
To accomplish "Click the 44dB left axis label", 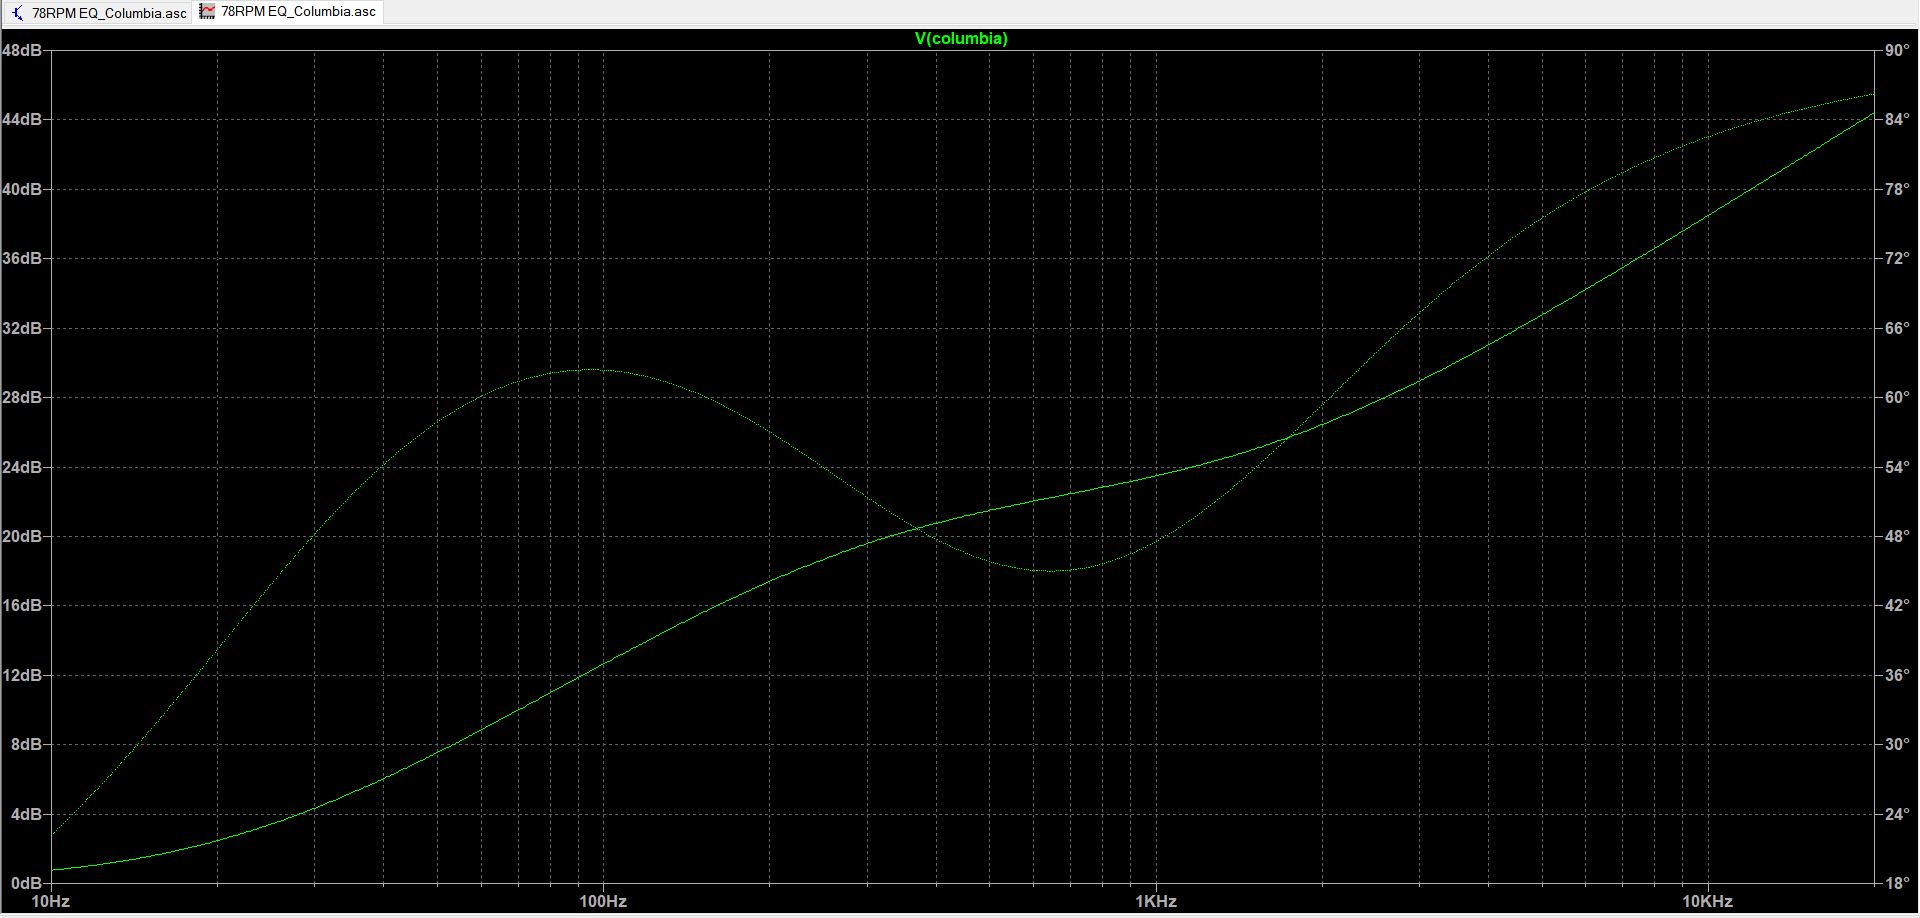I will [22, 119].
